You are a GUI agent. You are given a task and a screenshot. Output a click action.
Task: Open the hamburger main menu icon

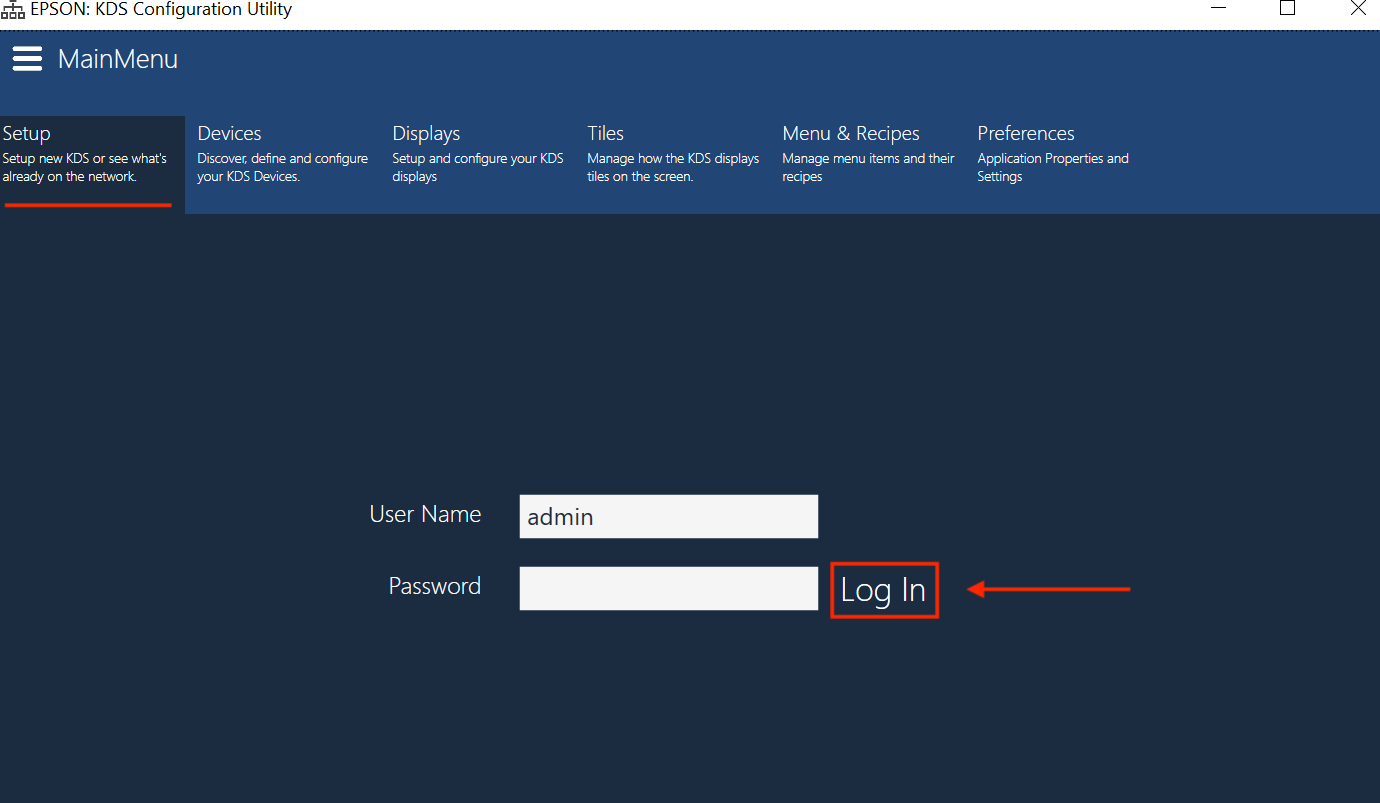click(27, 59)
